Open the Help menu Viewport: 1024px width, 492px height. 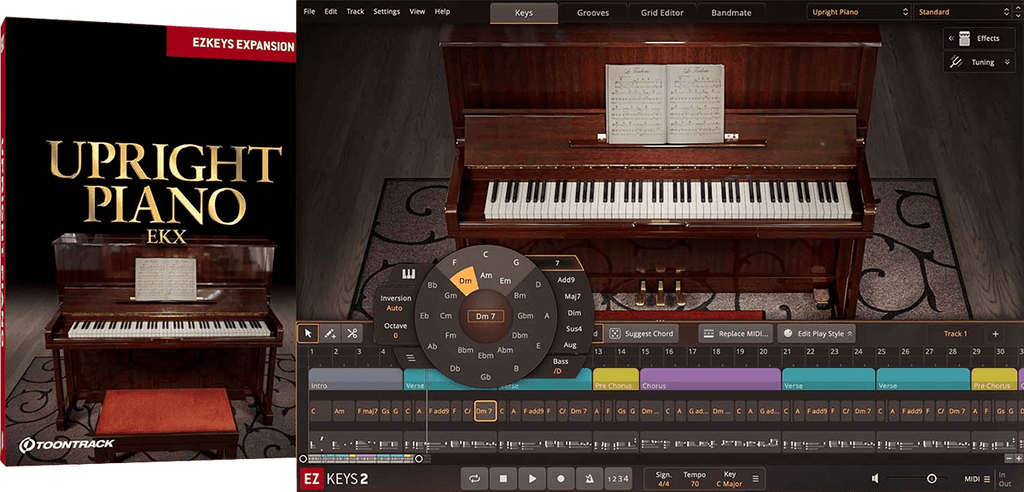coord(443,12)
